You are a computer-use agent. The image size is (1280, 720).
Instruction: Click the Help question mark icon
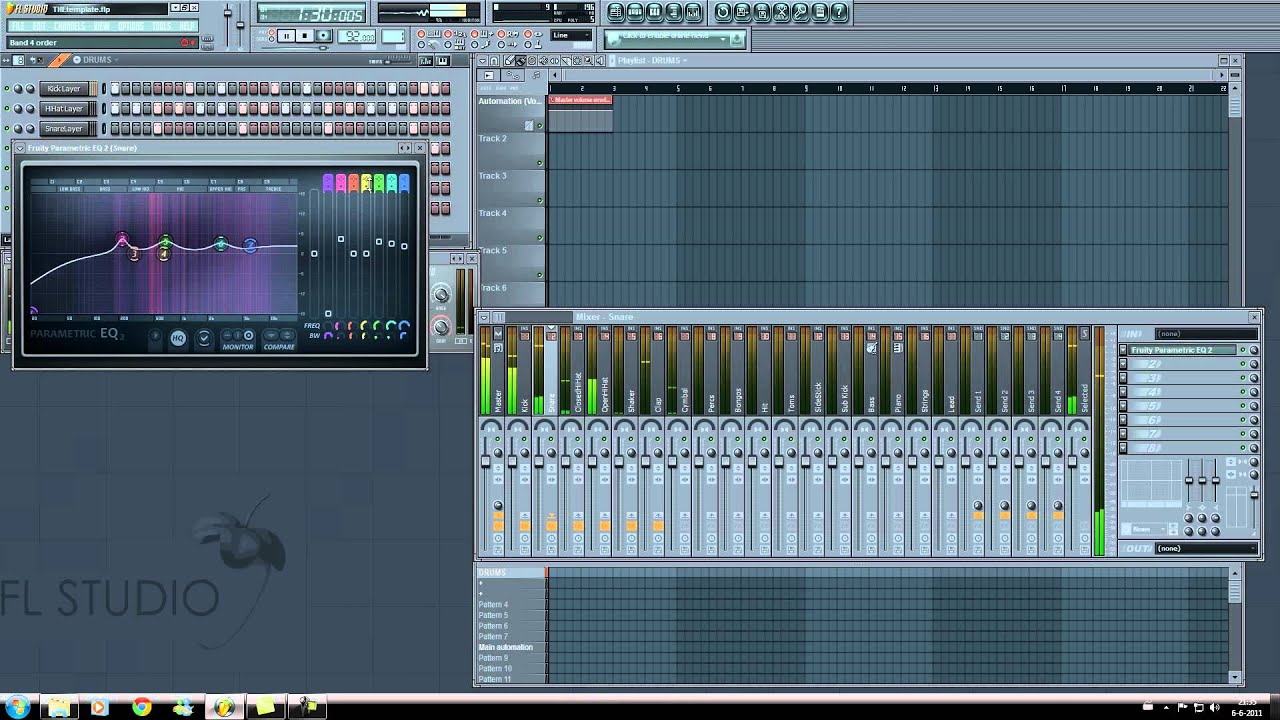click(x=839, y=13)
